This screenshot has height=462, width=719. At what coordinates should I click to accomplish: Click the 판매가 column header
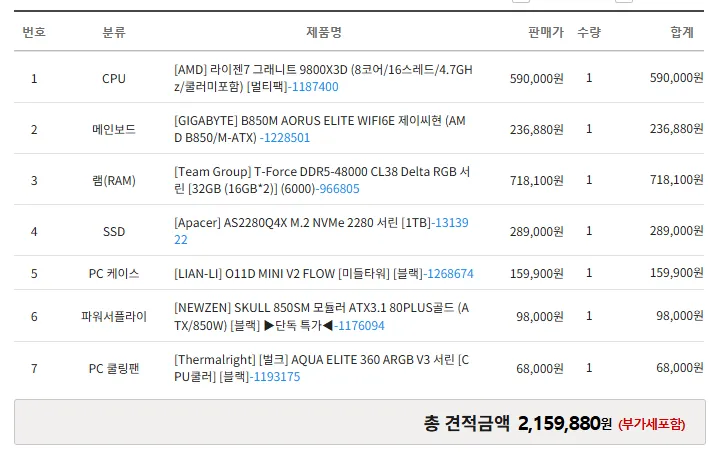[x=546, y=33]
